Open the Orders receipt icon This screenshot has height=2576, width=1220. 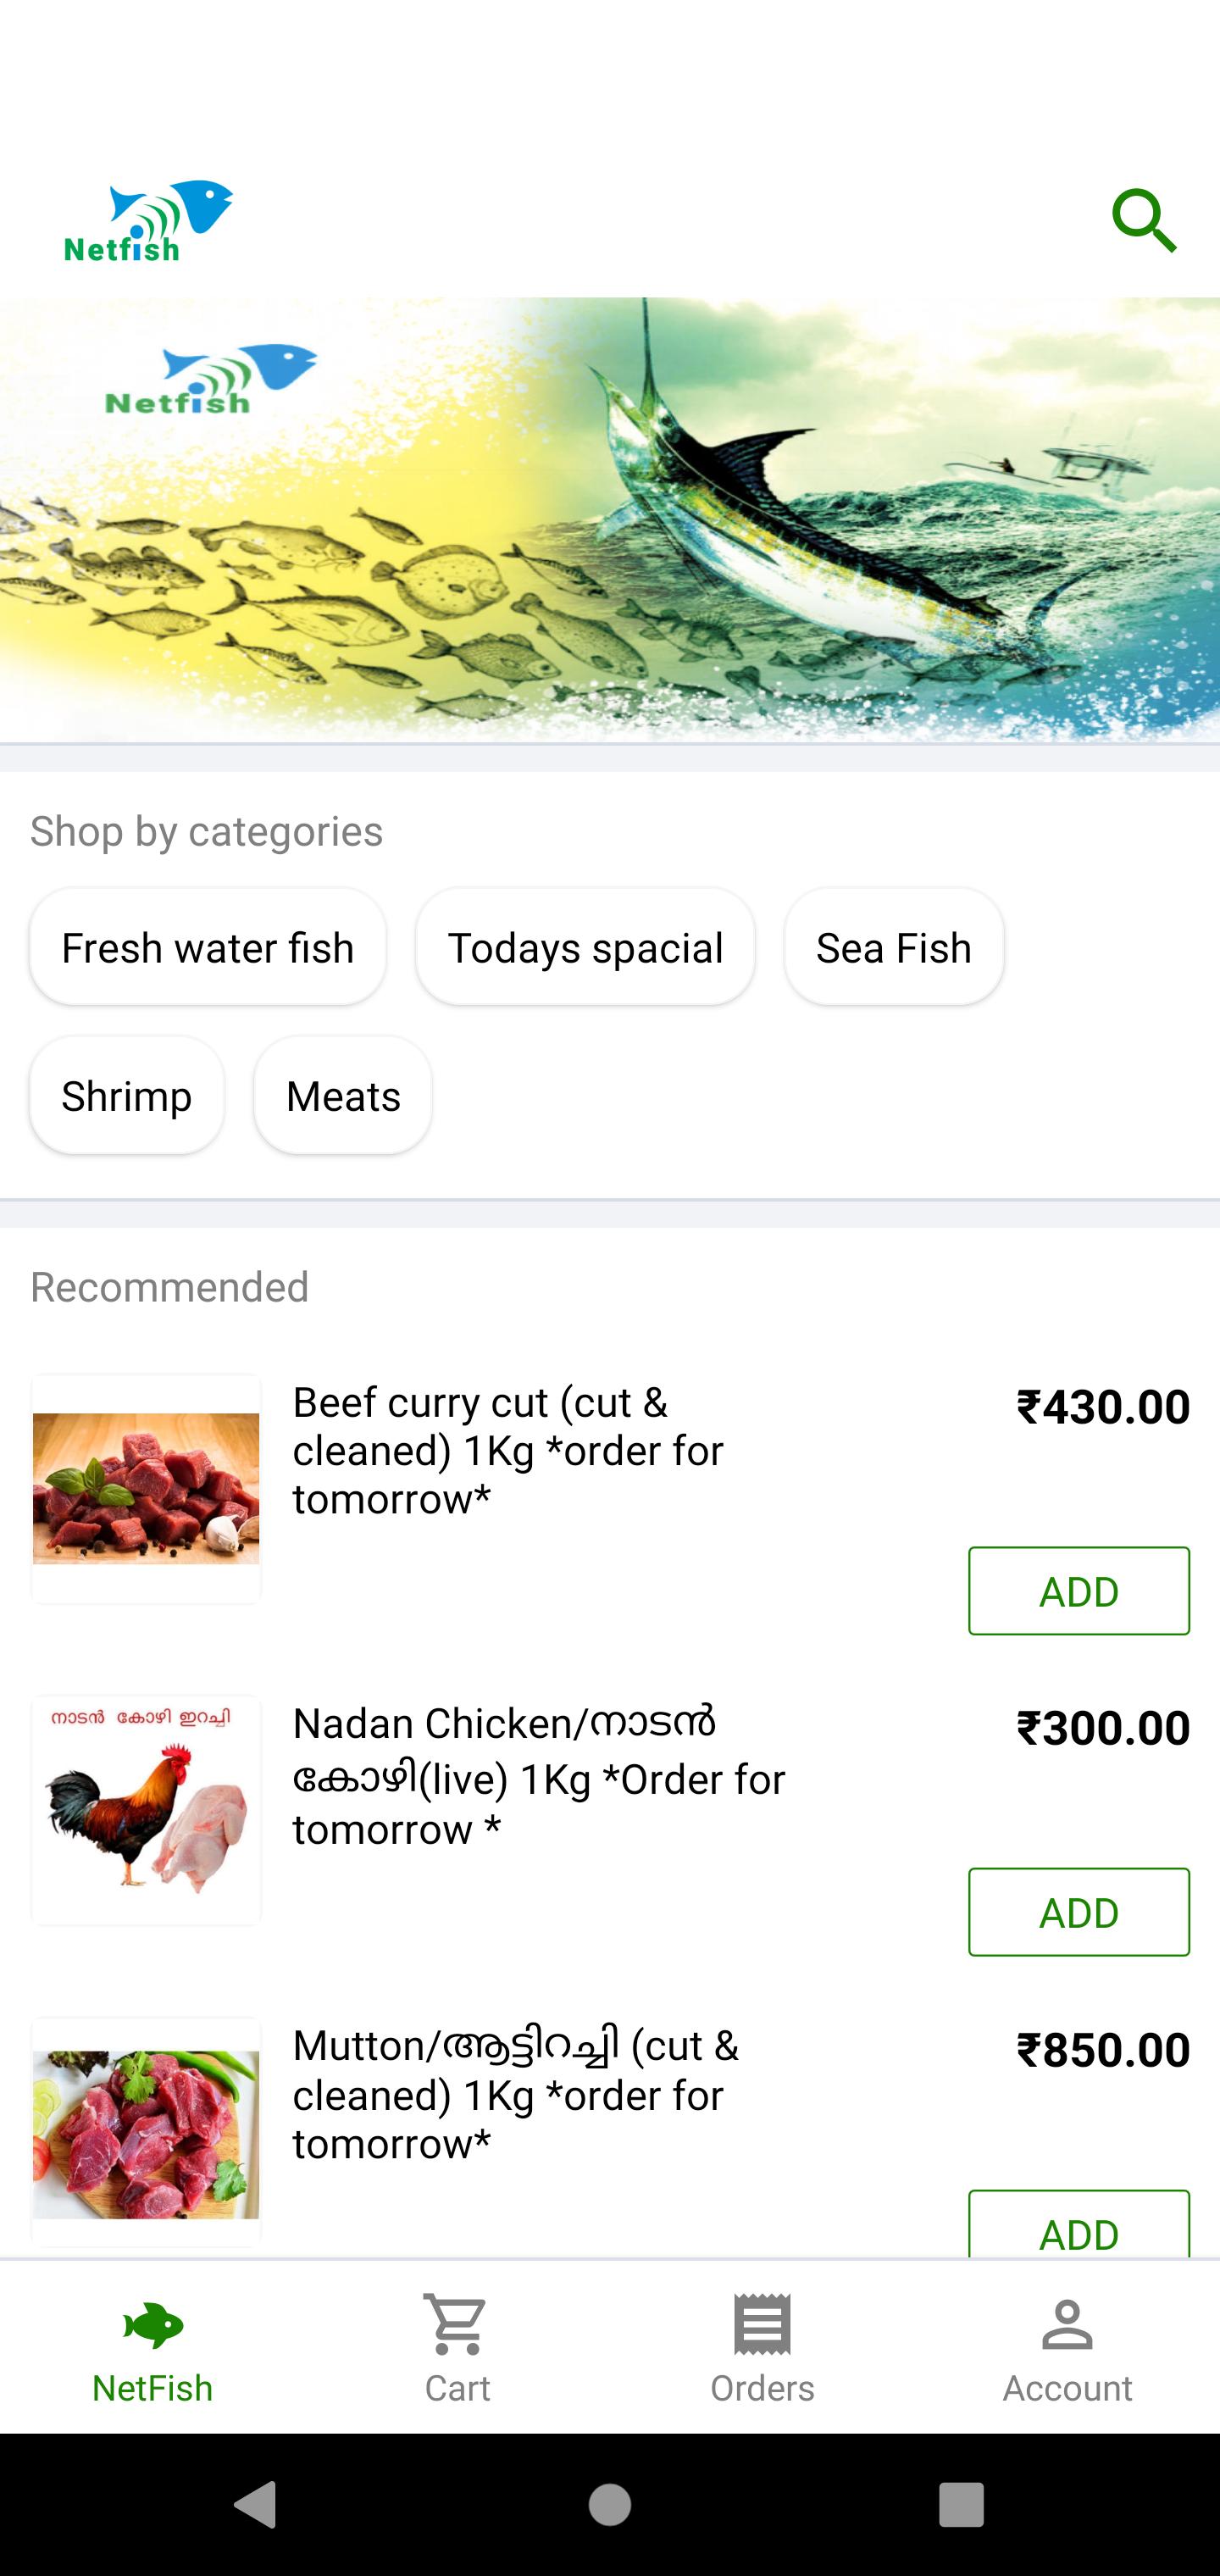coord(762,2324)
